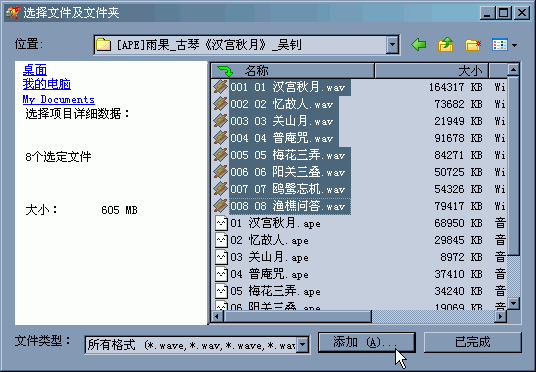
Task: Click horizontal scrollbar right arrow
Action: click(500, 317)
